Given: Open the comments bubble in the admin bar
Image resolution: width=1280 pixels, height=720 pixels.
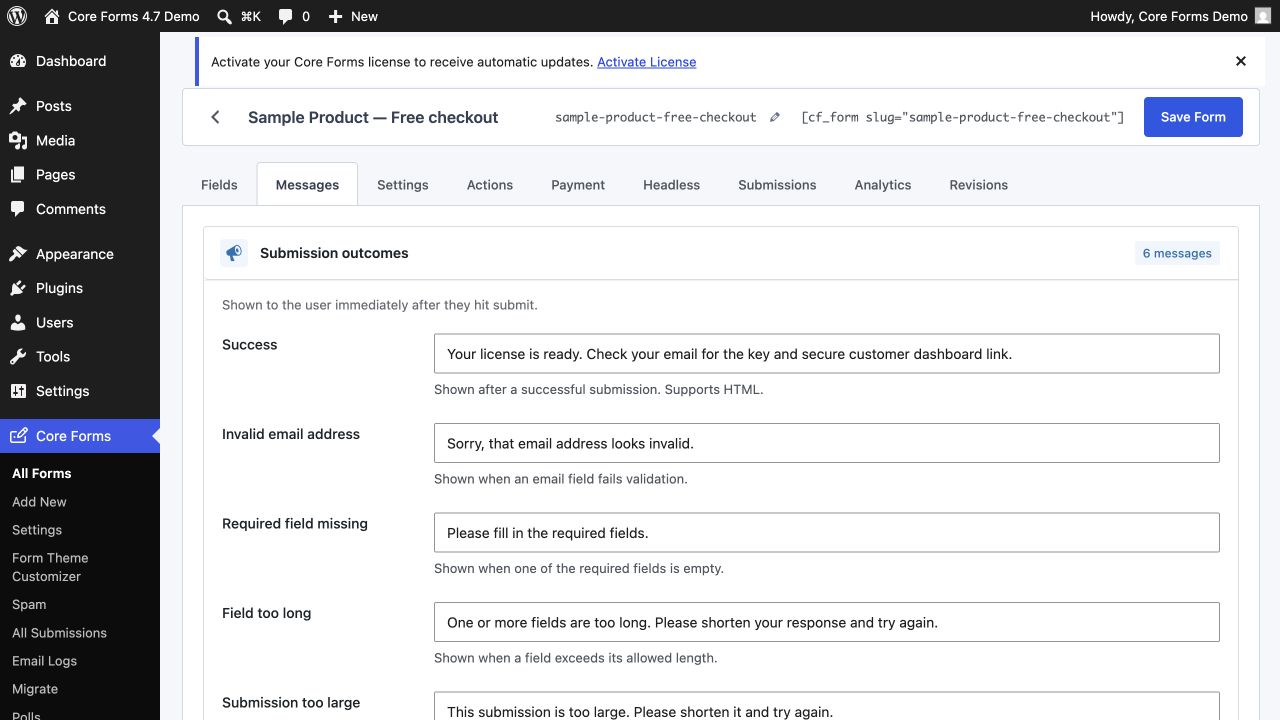Looking at the screenshot, I should [x=286, y=17].
